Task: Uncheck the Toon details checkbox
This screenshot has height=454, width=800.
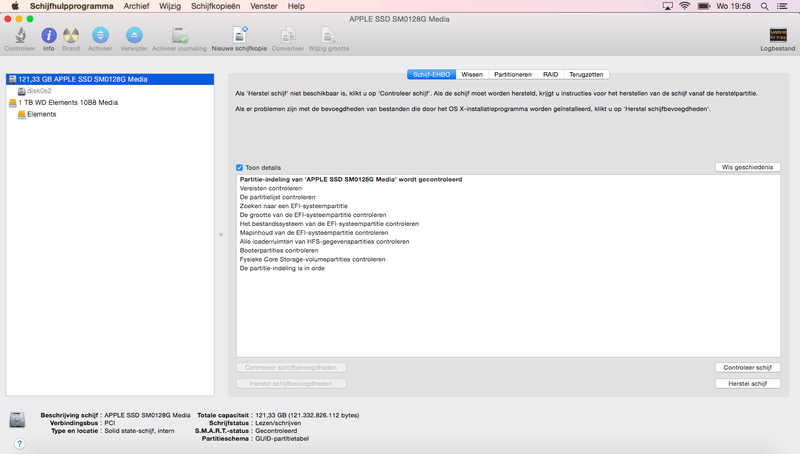Action: click(239, 167)
